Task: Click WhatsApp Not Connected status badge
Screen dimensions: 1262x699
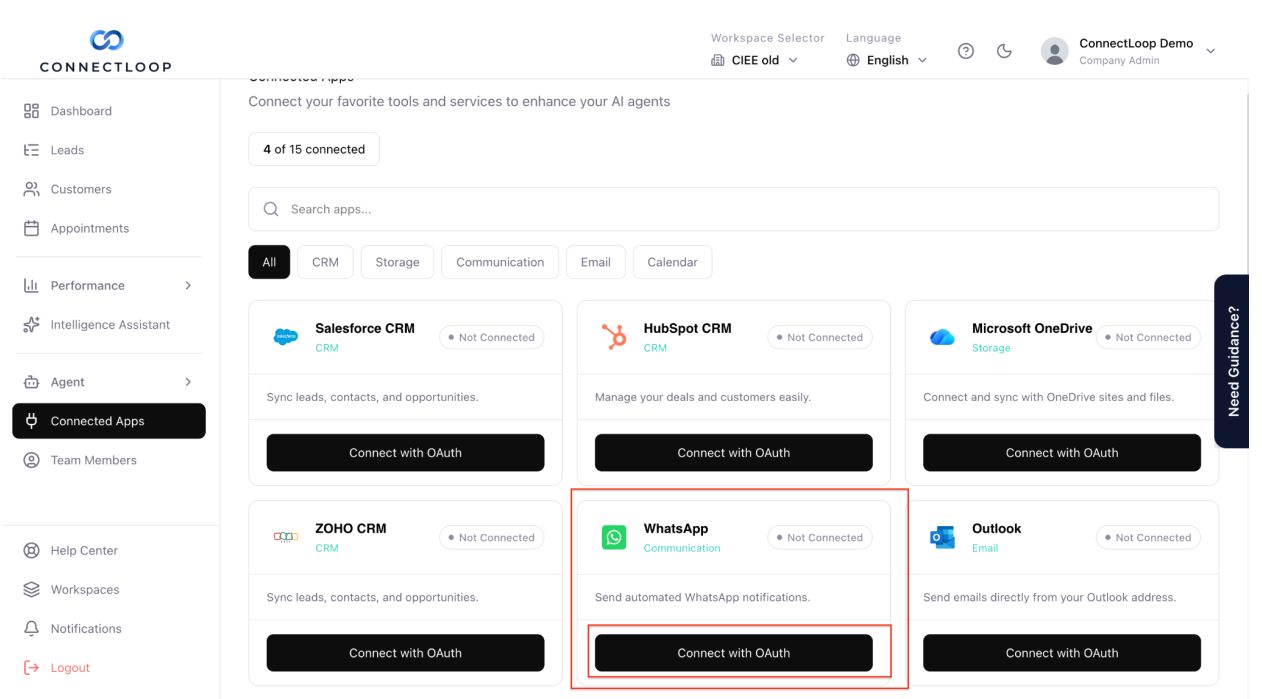Action: tap(820, 537)
